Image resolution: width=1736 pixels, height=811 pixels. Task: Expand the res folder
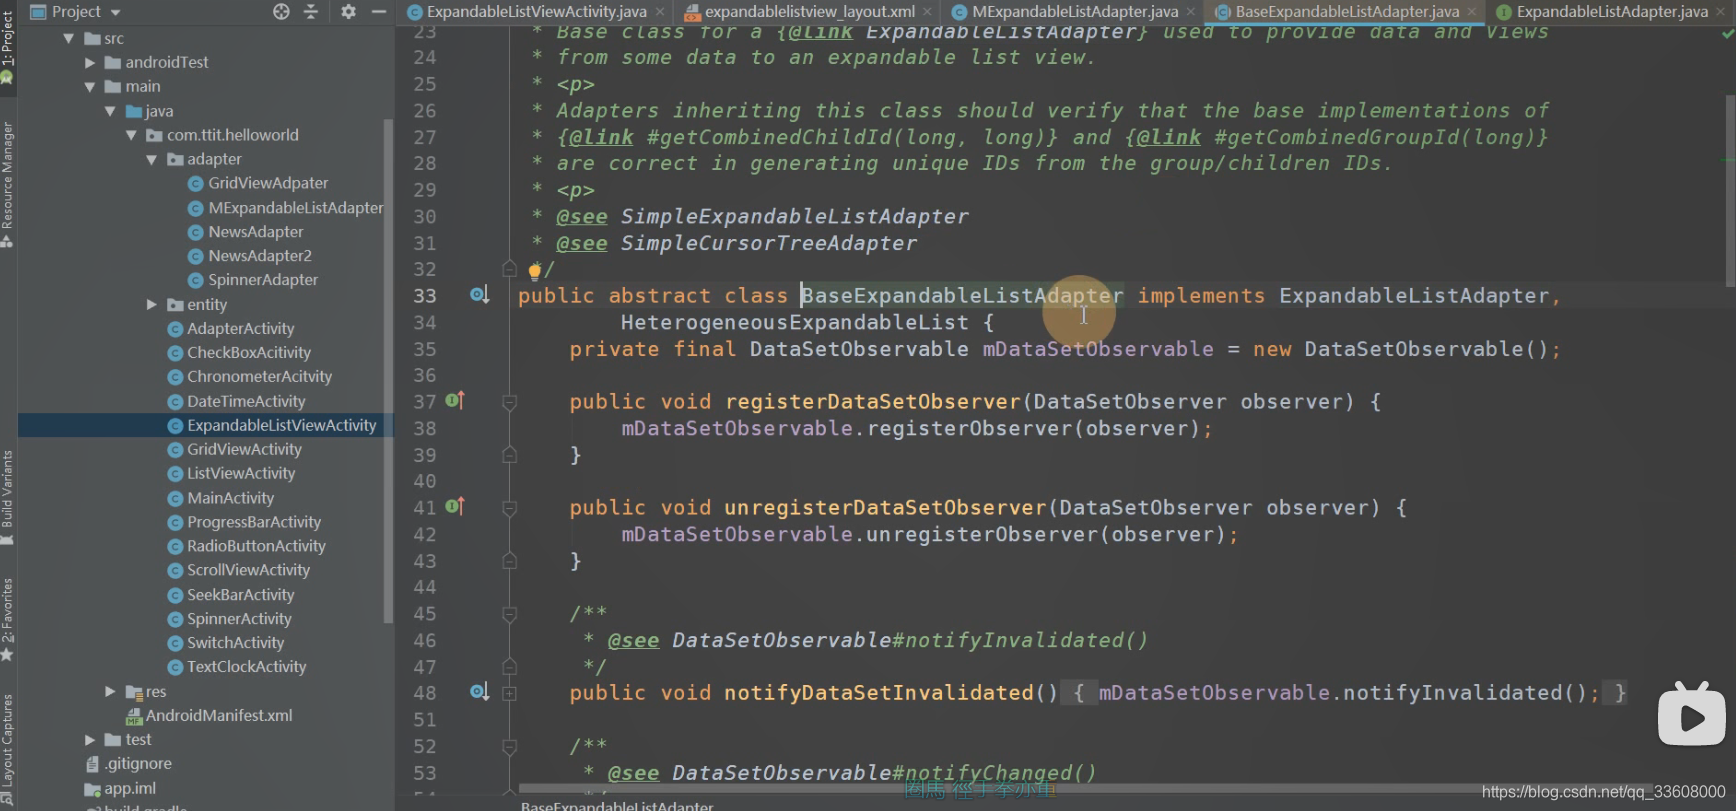(x=110, y=691)
